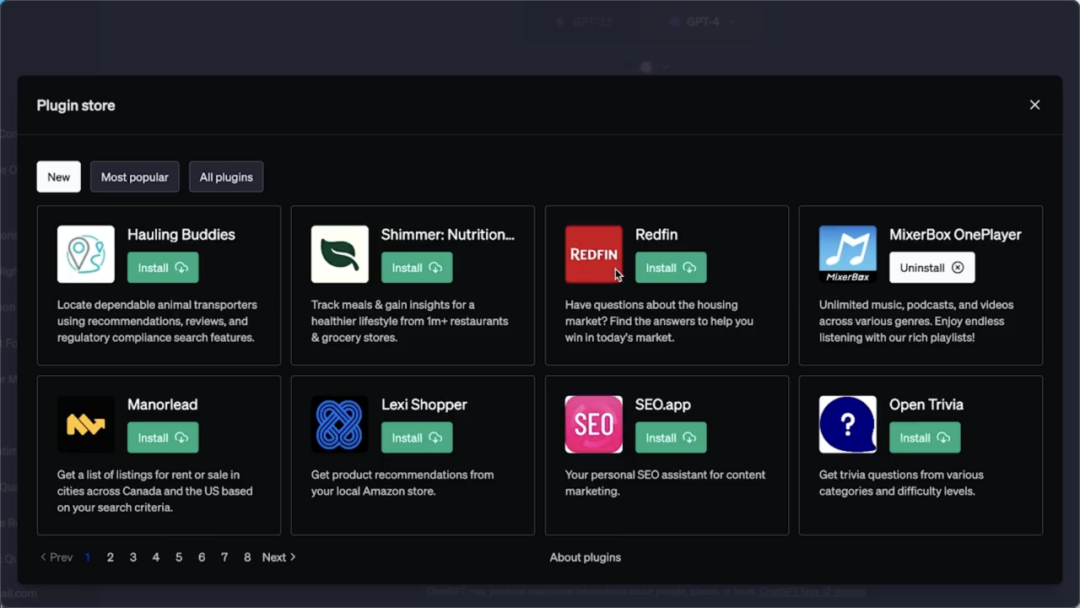Click the Lexi Shopper blue knot logo
The image size is (1080, 608).
pyautogui.click(x=340, y=424)
